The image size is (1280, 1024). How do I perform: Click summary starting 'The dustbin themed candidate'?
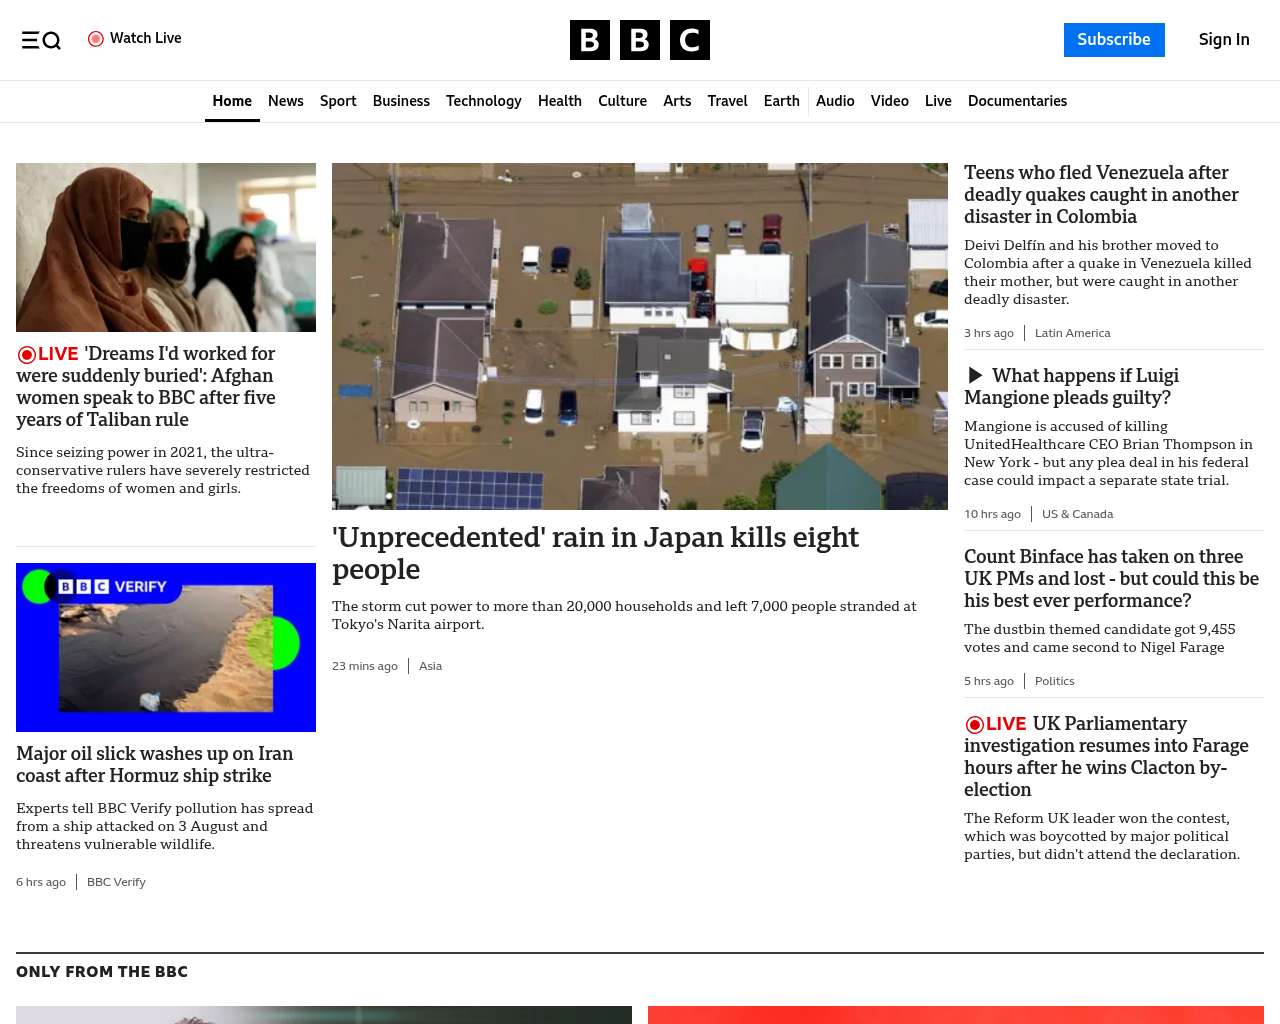coord(1100,638)
